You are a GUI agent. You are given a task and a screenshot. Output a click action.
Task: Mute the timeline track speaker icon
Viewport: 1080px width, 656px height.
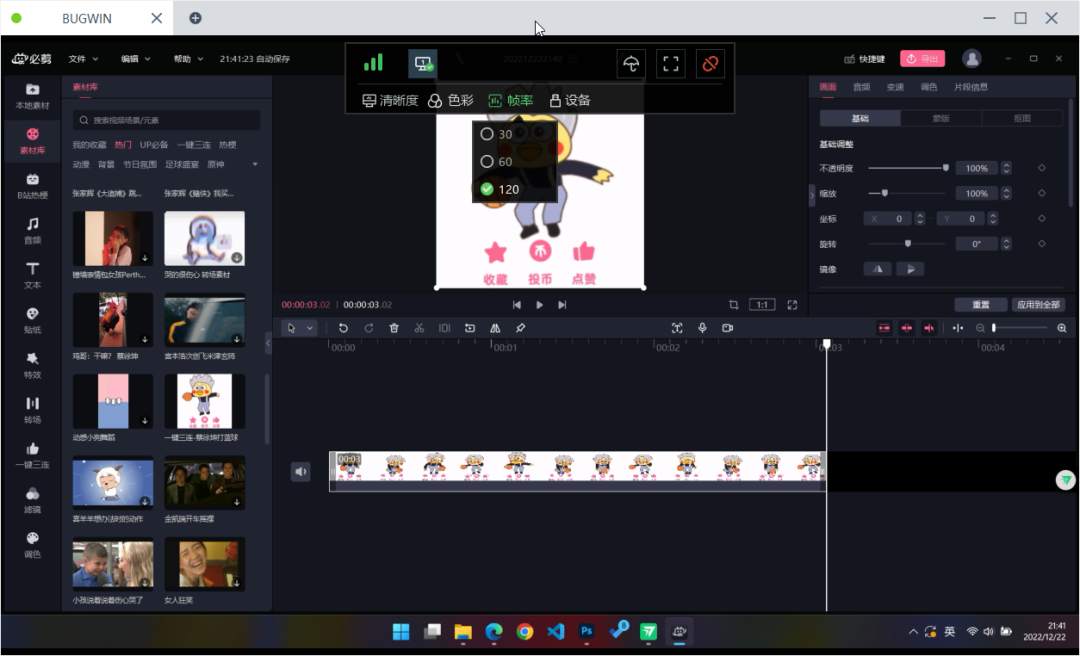[301, 472]
